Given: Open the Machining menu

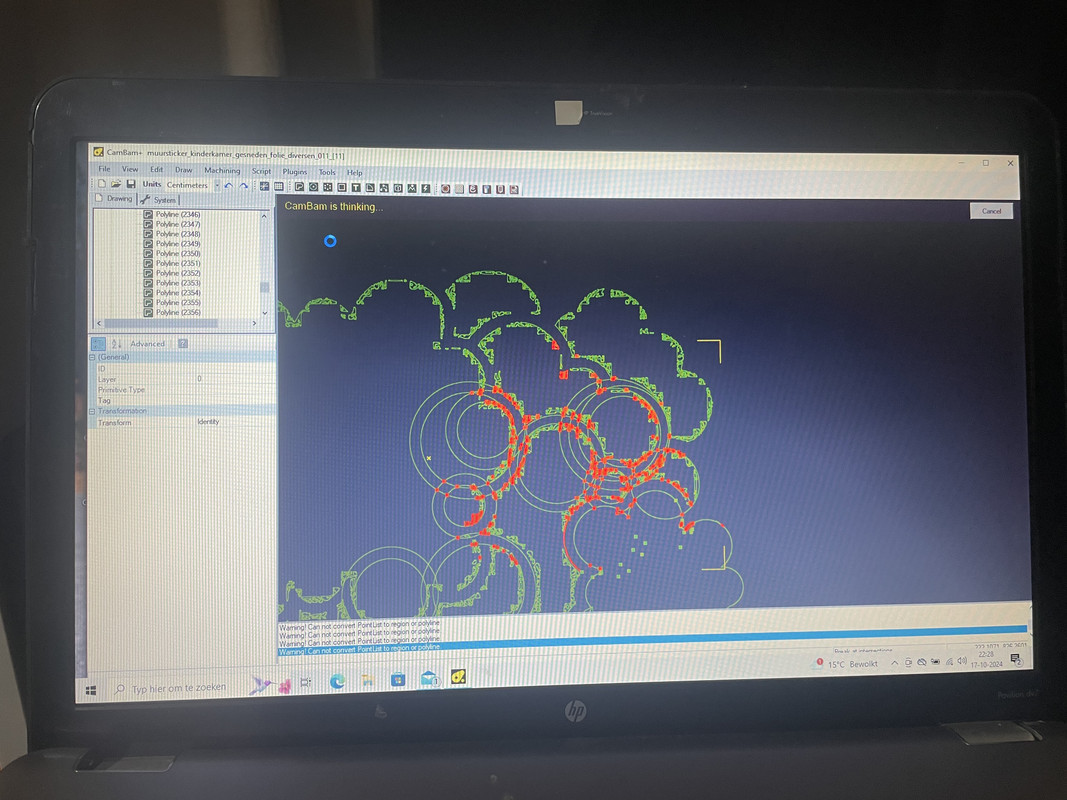Looking at the screenshot, I should point(222,171).
